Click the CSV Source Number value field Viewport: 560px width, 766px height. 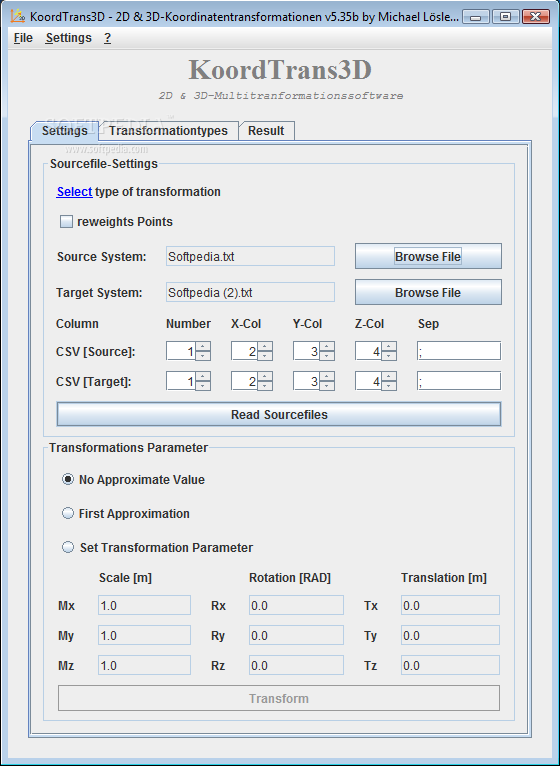coord(181,351)
